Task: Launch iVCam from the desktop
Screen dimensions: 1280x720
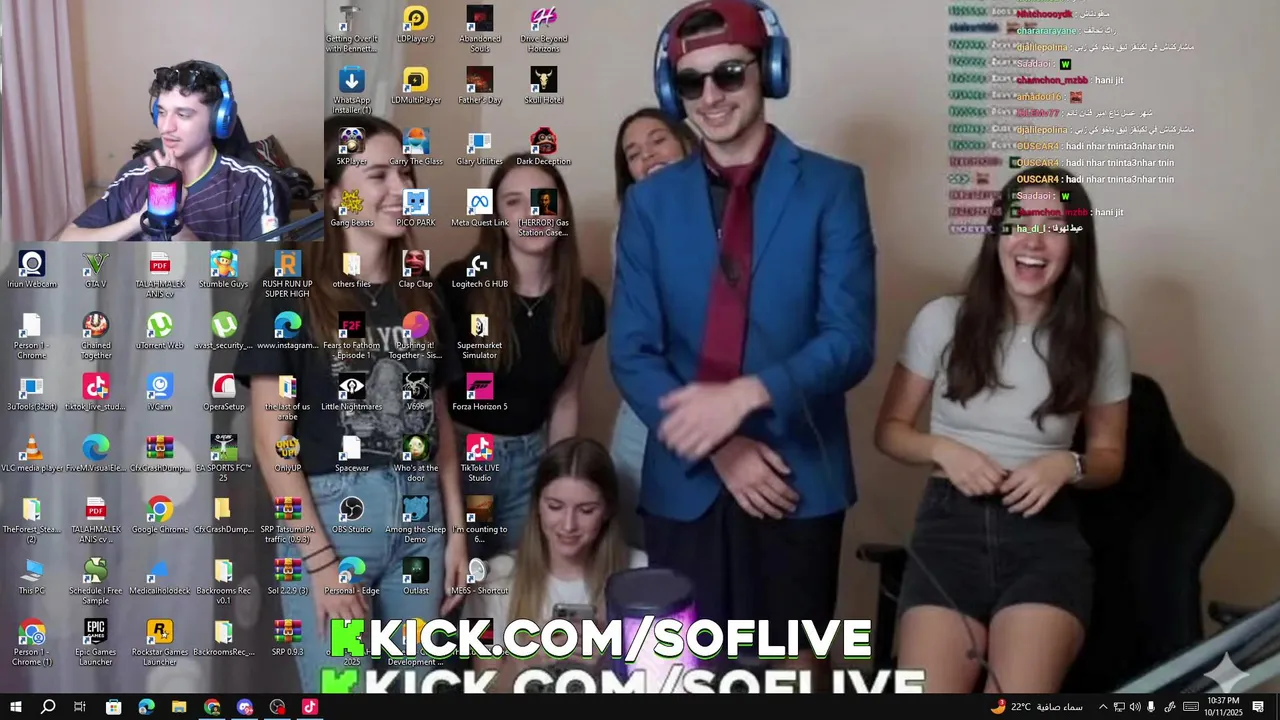Action: click(x=160, y=393)
